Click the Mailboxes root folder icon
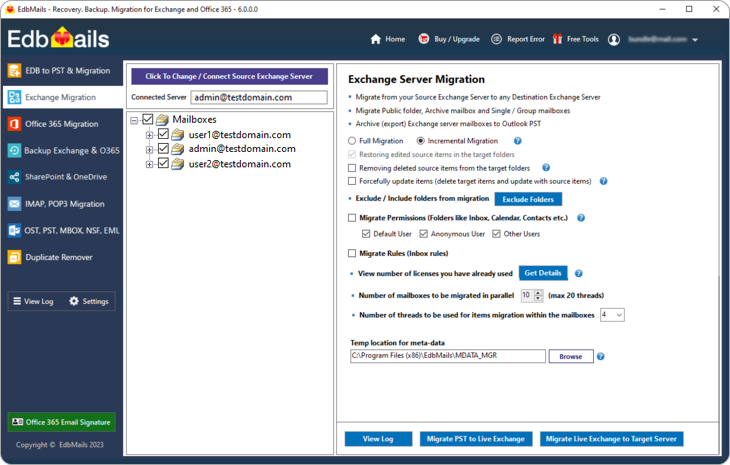Viewport: 730px width, 465px height. 162,120
